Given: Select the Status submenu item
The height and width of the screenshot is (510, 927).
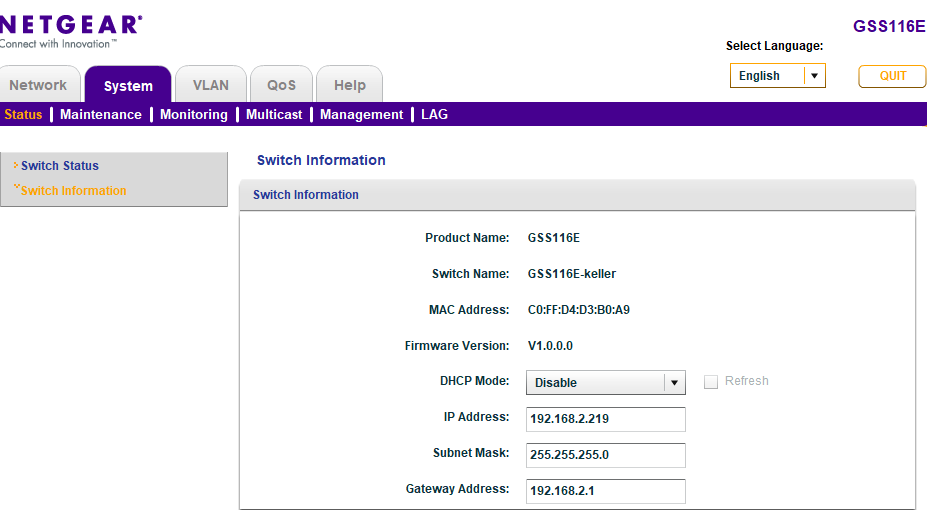Looking at the screenshot, I should 23,115.
